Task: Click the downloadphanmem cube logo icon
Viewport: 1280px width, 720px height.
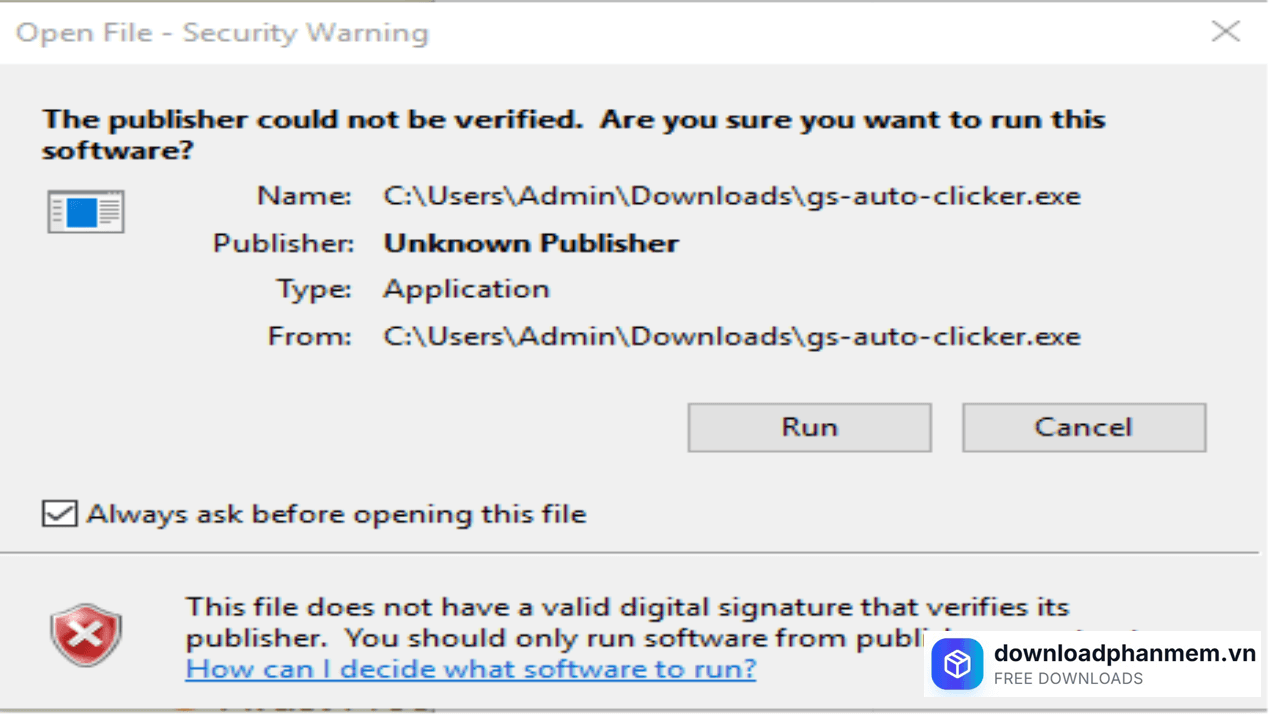Action: (957, 664)
